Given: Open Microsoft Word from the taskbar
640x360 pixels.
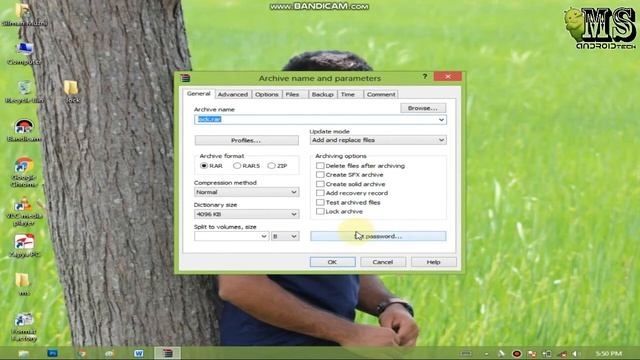Looking at the screenshot, I should [x=139, y=353].
